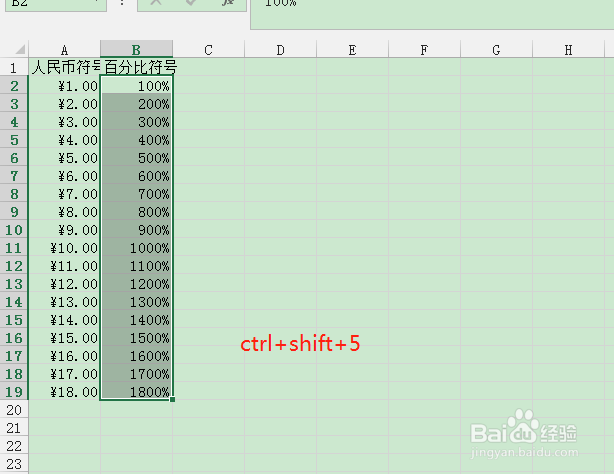This screenshot has width=614, height=474.
Task: Click cell containing ¥1.00
Action: pos(65,85)
